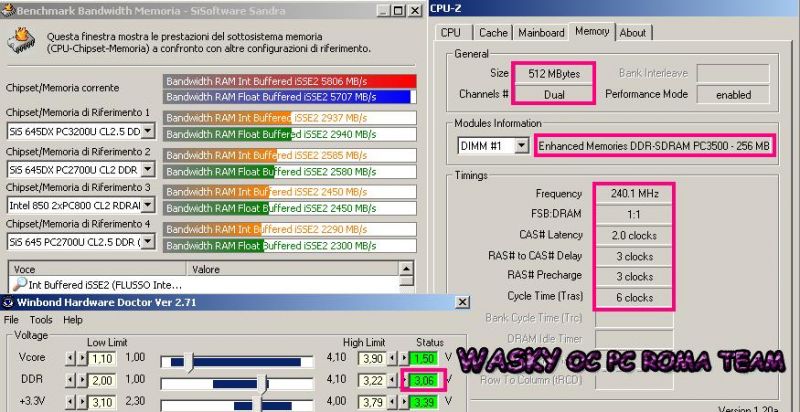The height and width of the screenshot is (412, 800).
Task: Click DDR status reading 3,06
Action: [x=424, y=380]
